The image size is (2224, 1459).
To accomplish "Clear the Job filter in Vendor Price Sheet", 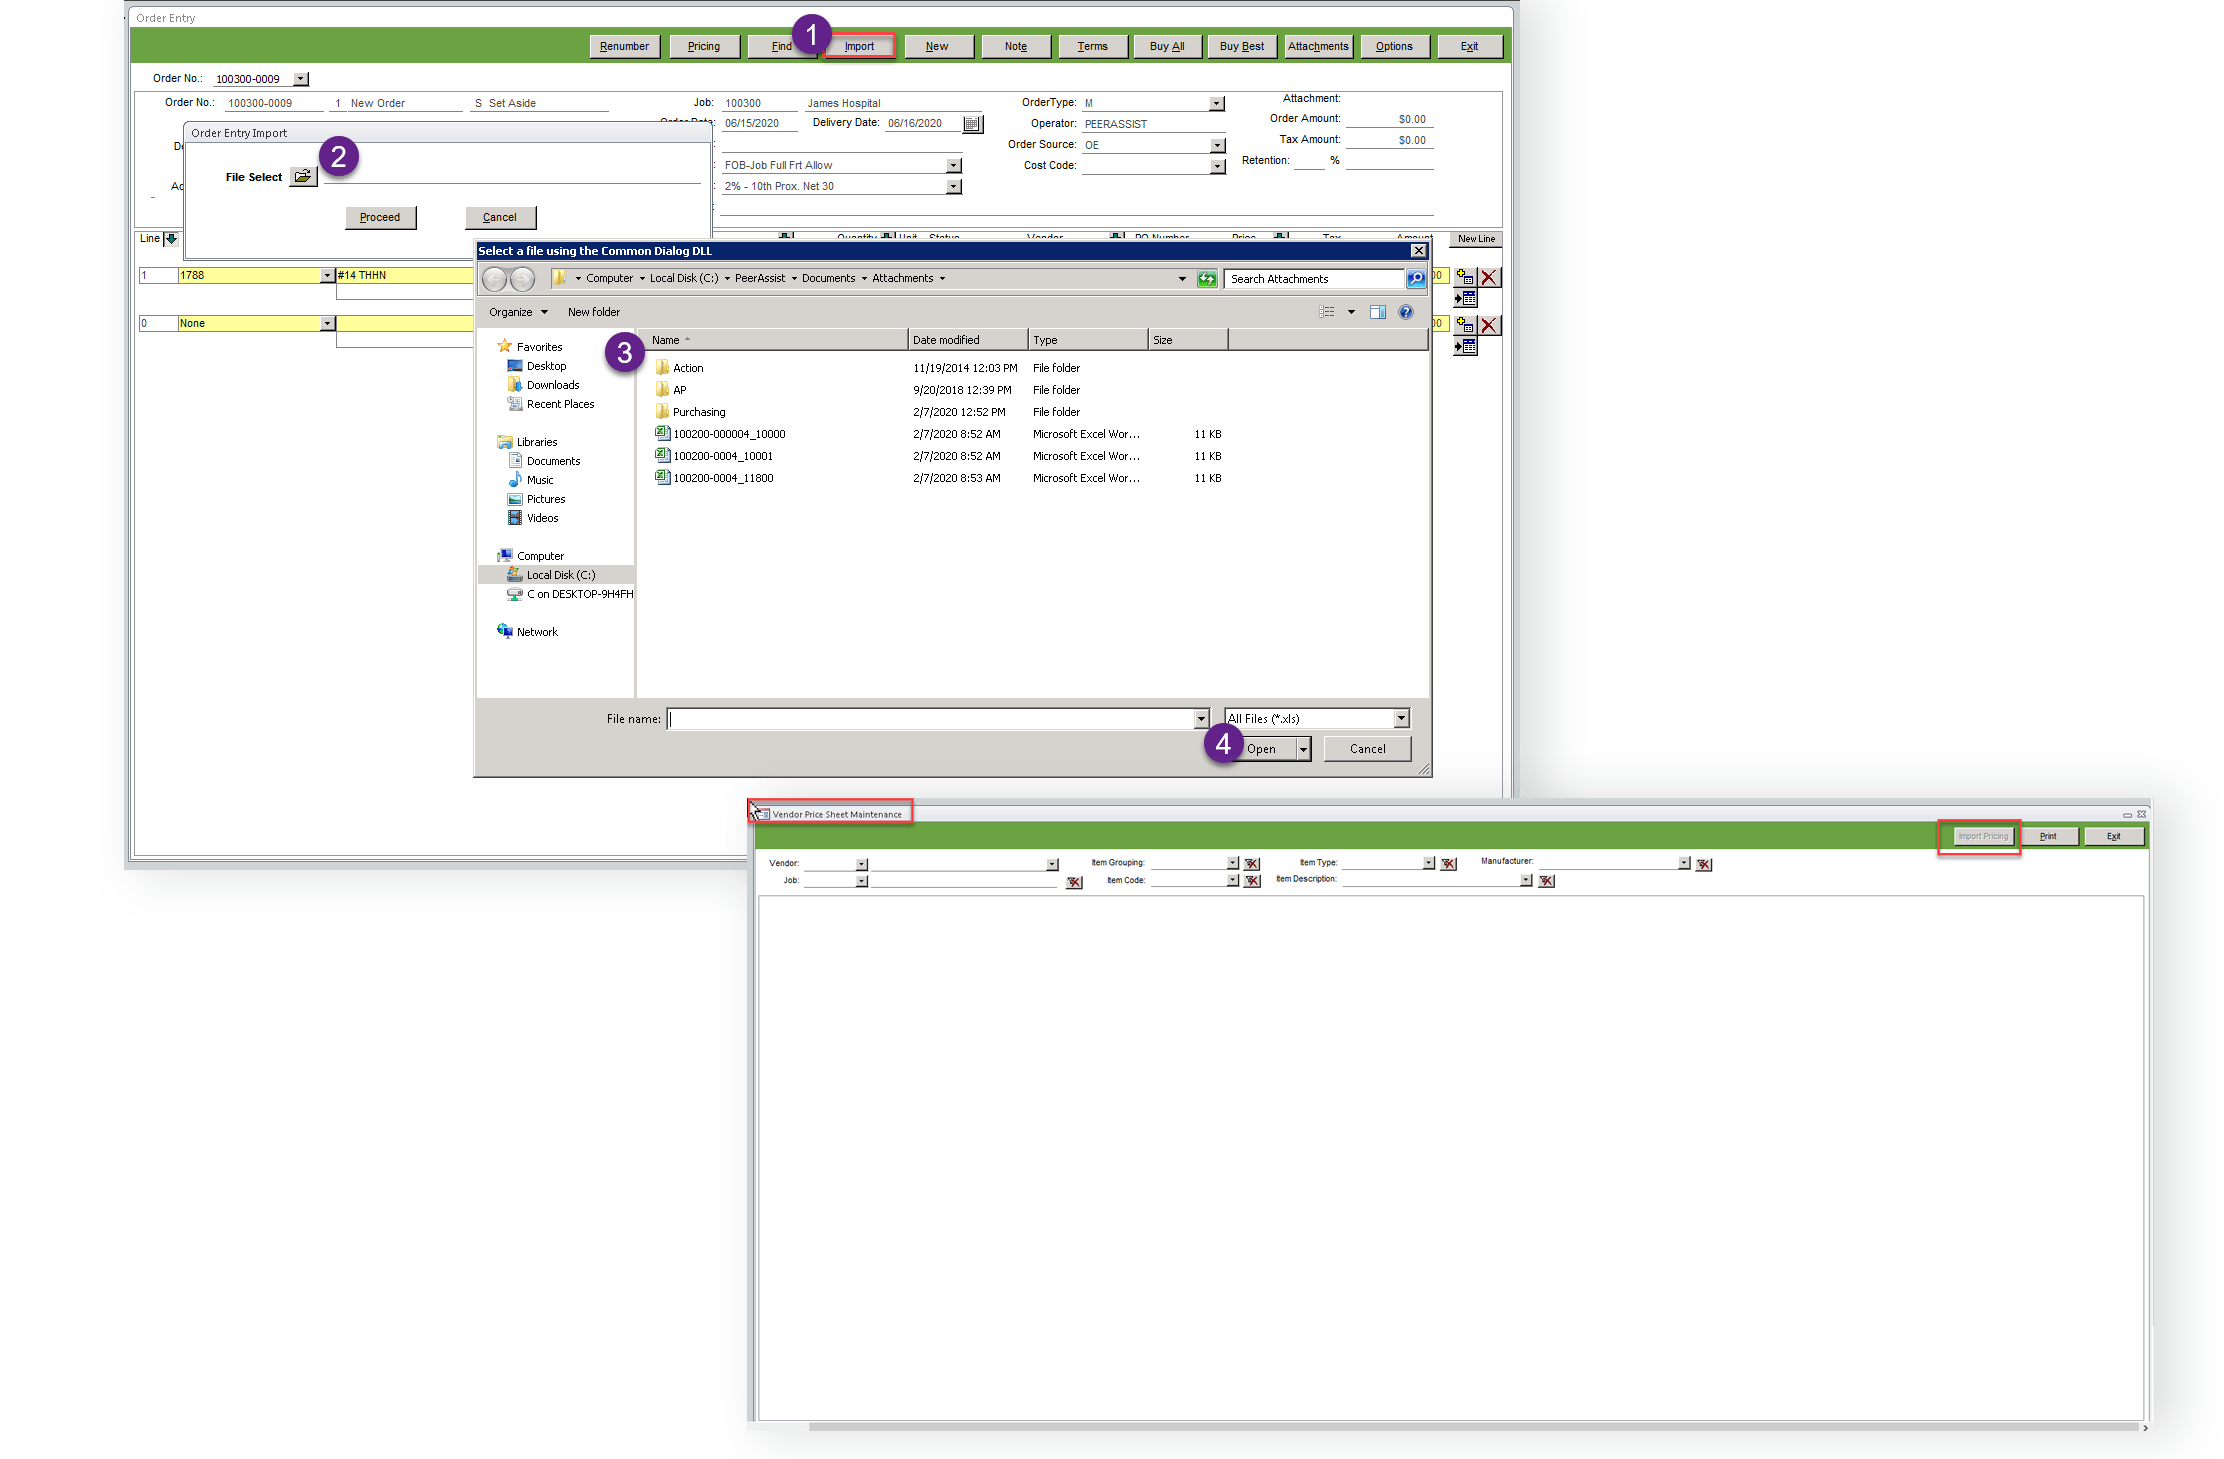I will pos(1074,882).
